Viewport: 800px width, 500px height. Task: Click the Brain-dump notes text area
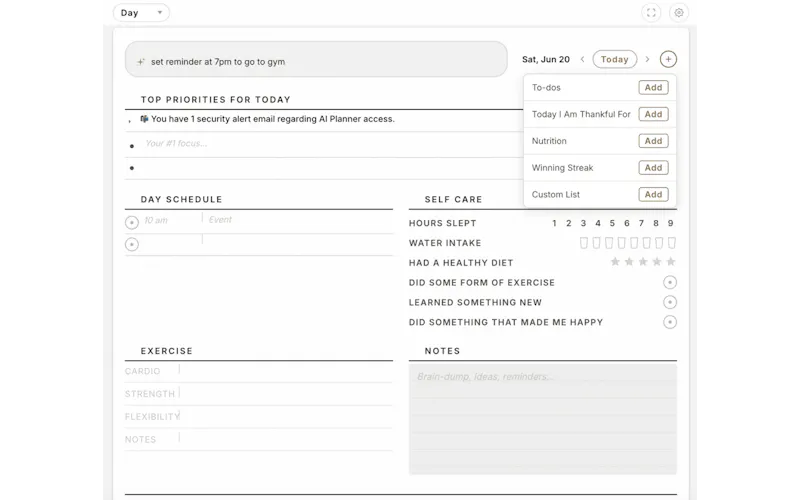click(x=542, y=418)
